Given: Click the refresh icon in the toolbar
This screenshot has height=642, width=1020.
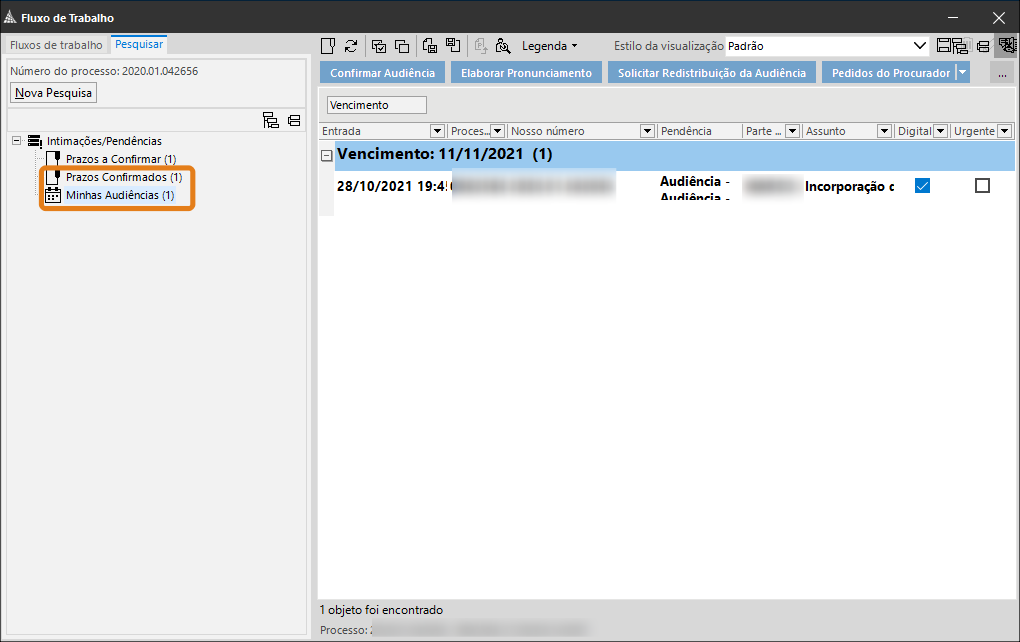Looking at the screenshot, I should point(351,46).
